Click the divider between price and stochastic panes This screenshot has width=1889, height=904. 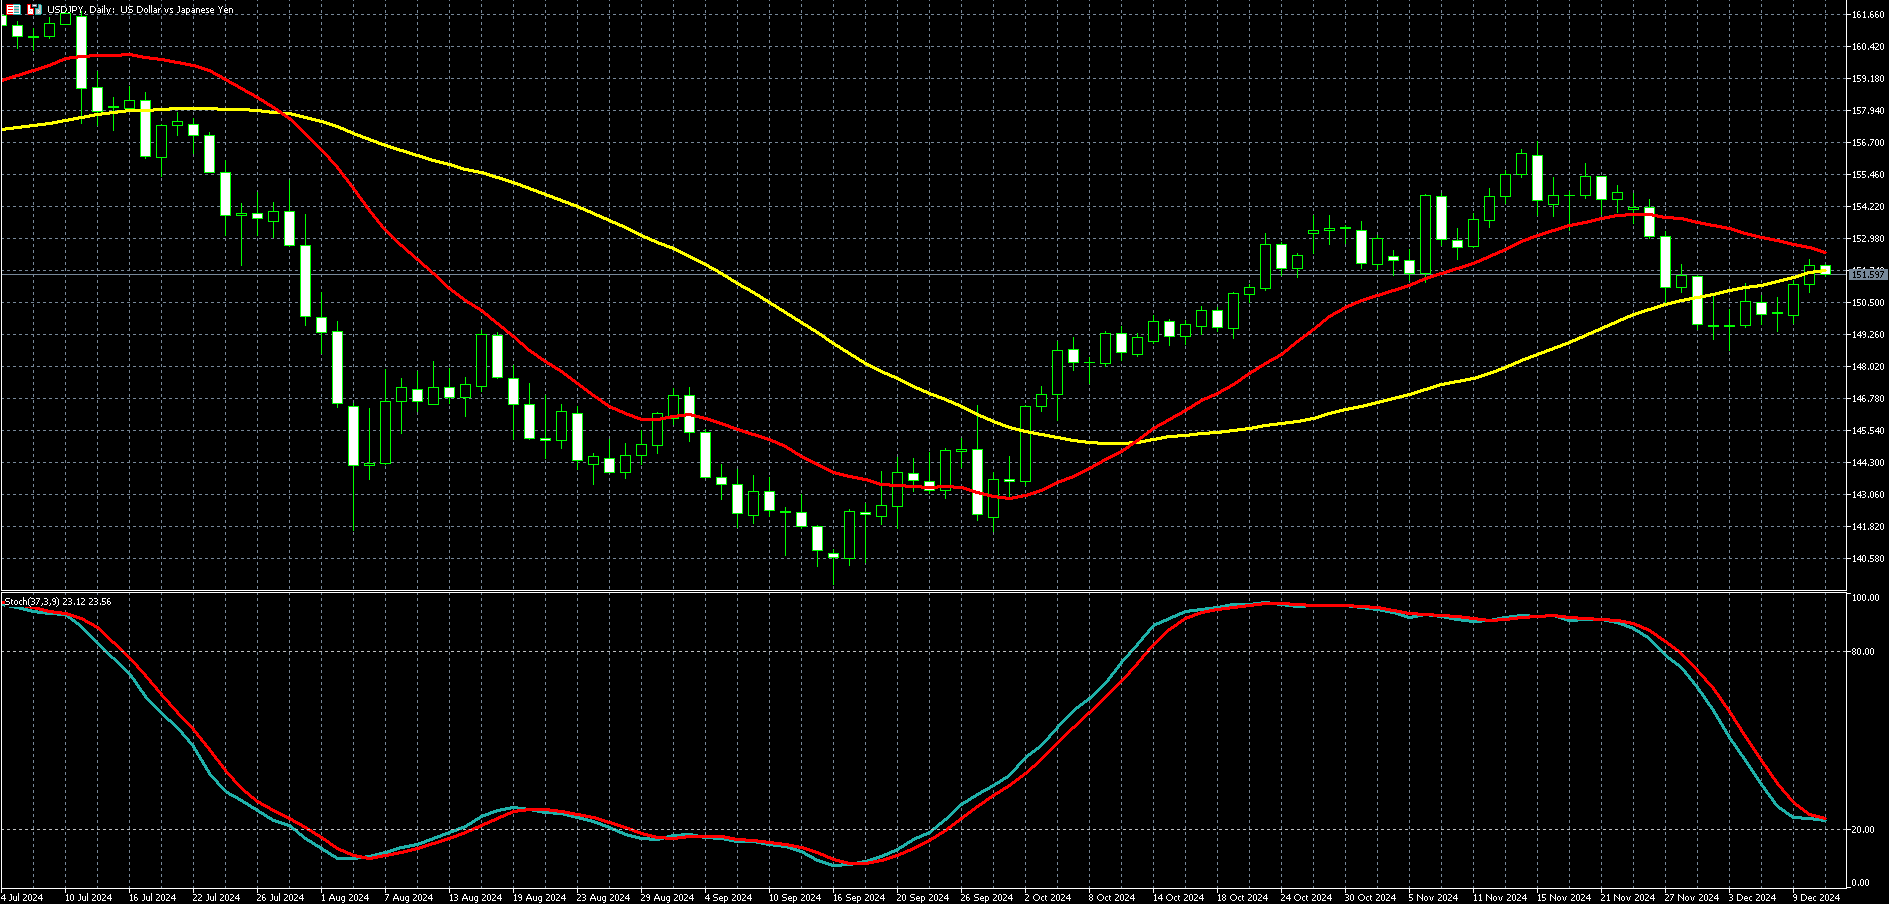point(900,591)
